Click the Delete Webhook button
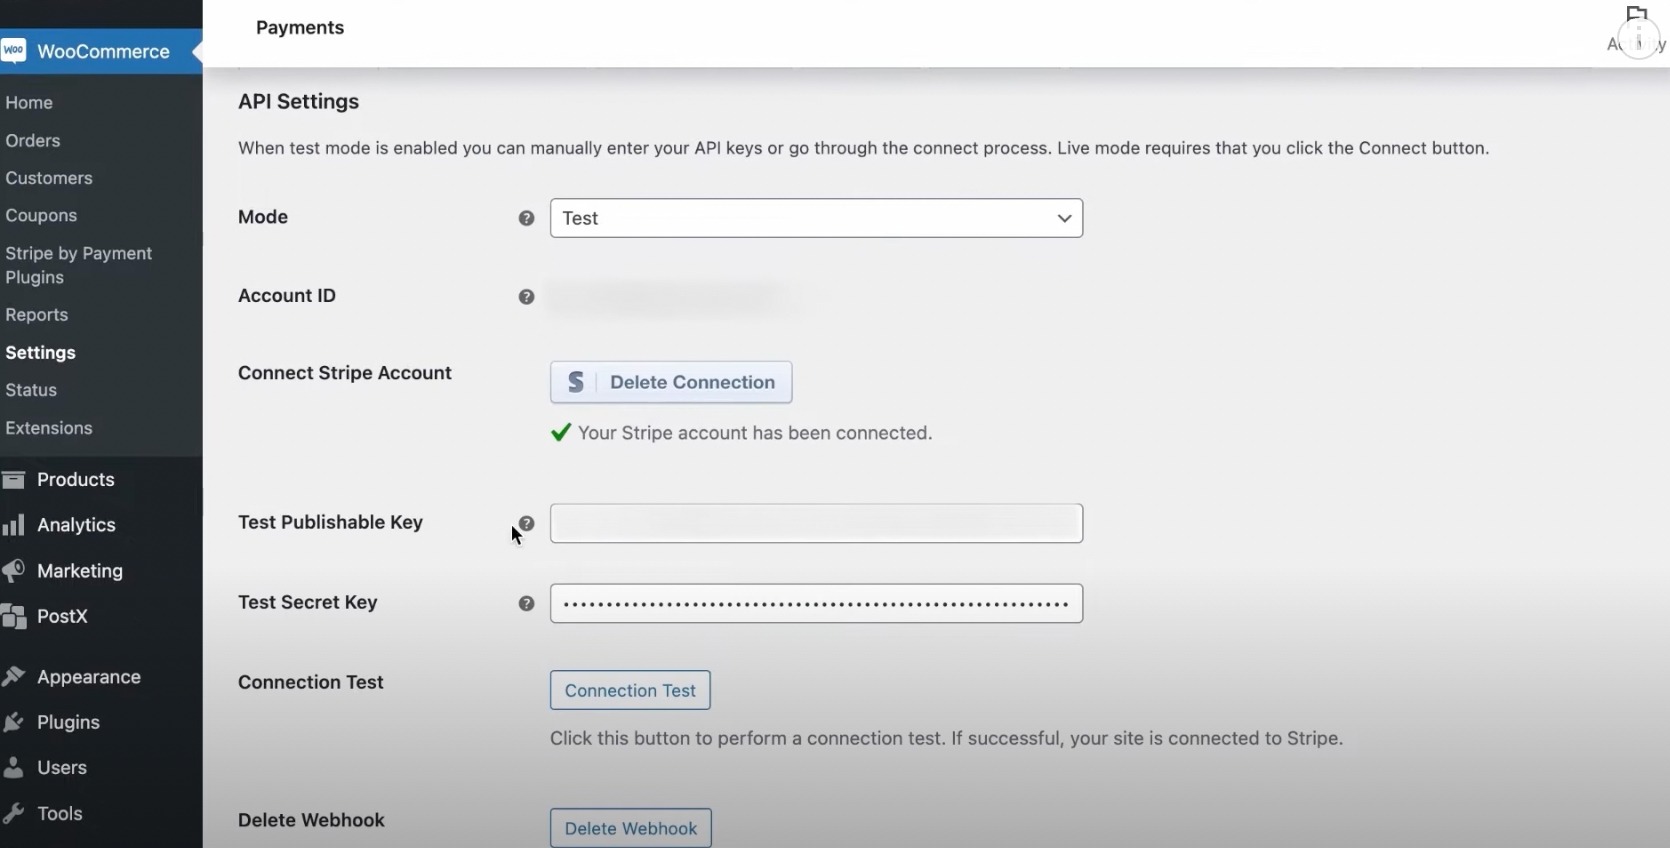The image size is (1670, 848). click(x=631, y=828)
